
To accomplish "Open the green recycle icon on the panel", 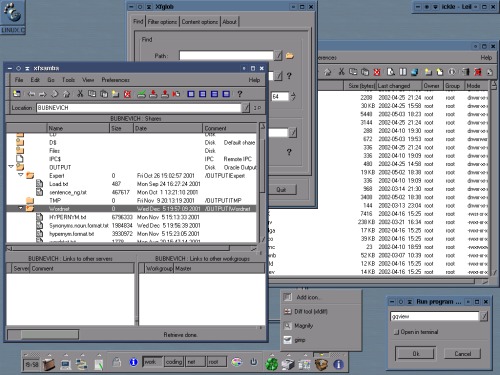I will [271, 364].
